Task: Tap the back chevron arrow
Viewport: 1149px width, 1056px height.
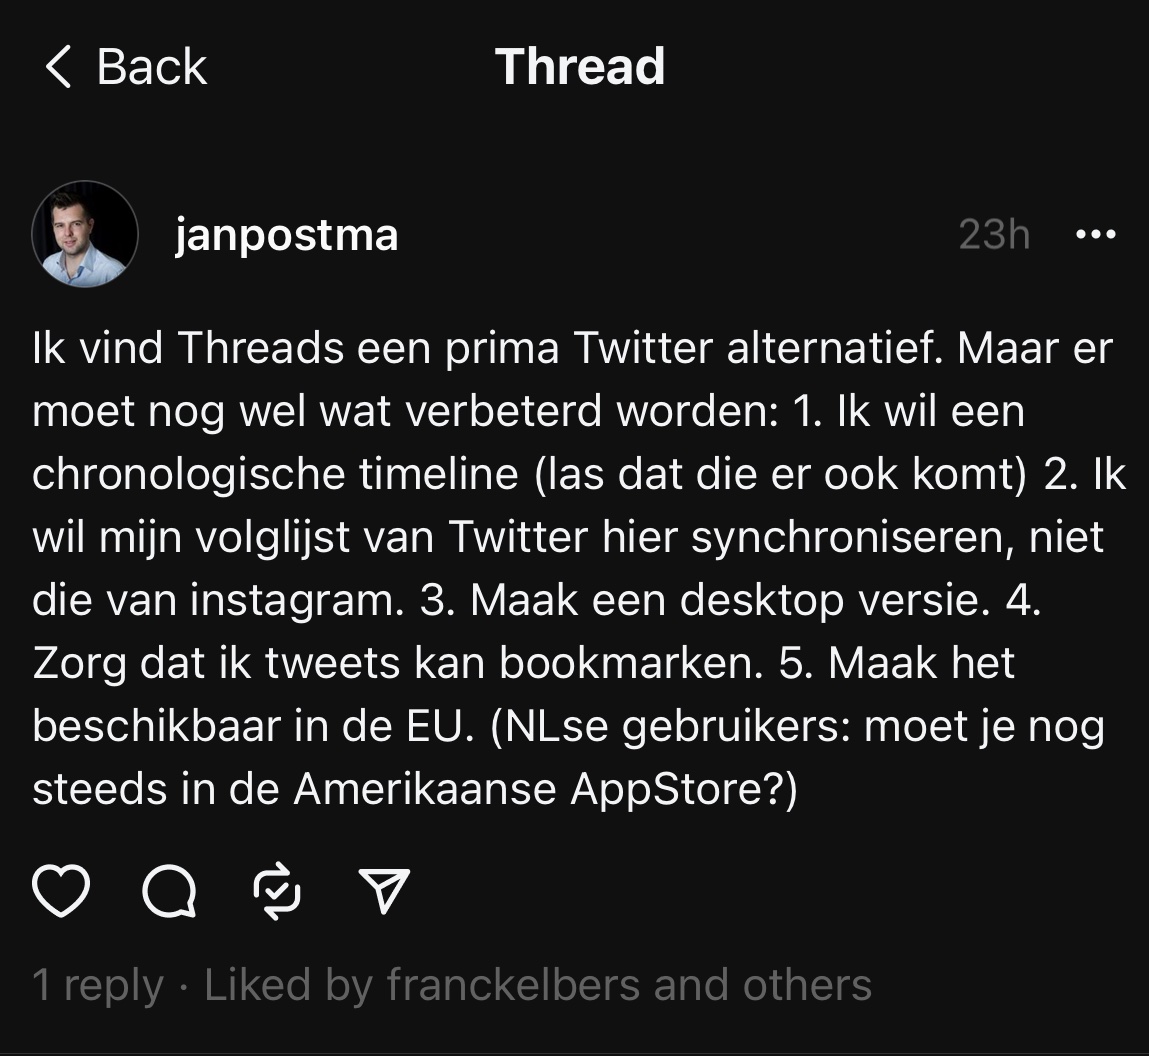Action: coord(58,68)
